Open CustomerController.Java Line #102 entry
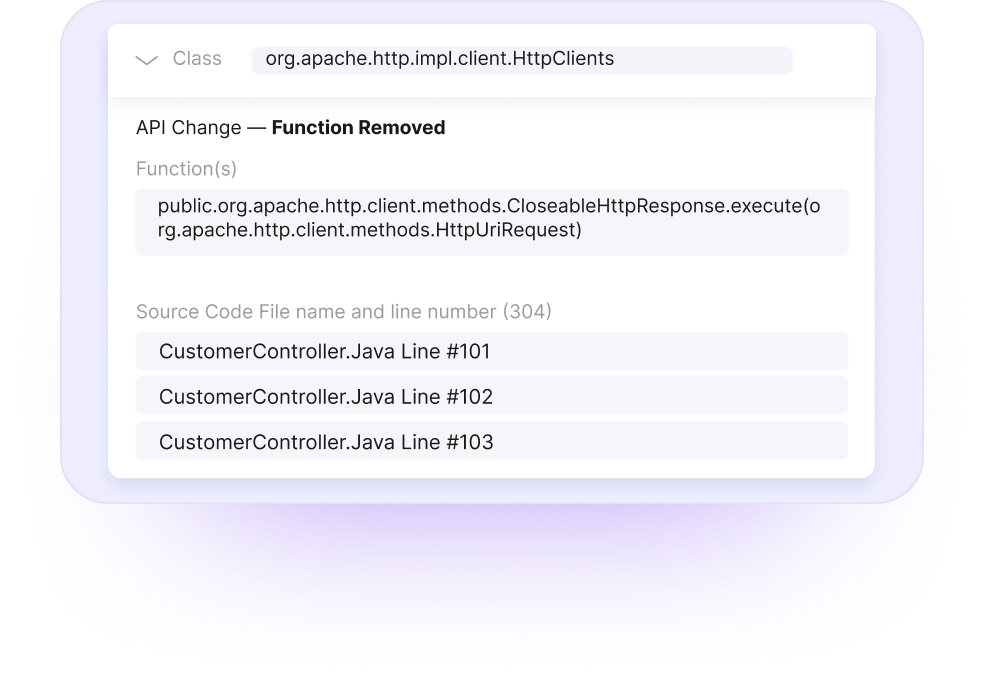Image resolution: width=984 pixels, height=684 pixels. click(x=491, y=397)
